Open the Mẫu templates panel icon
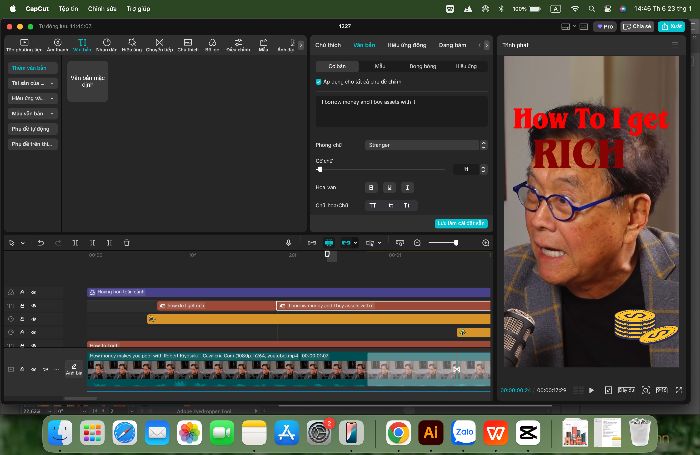 coord(263,44)
